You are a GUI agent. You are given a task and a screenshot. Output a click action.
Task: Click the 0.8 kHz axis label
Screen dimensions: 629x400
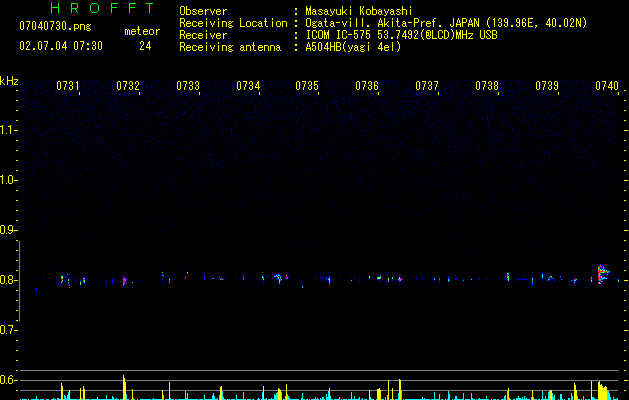coord(8,280)
